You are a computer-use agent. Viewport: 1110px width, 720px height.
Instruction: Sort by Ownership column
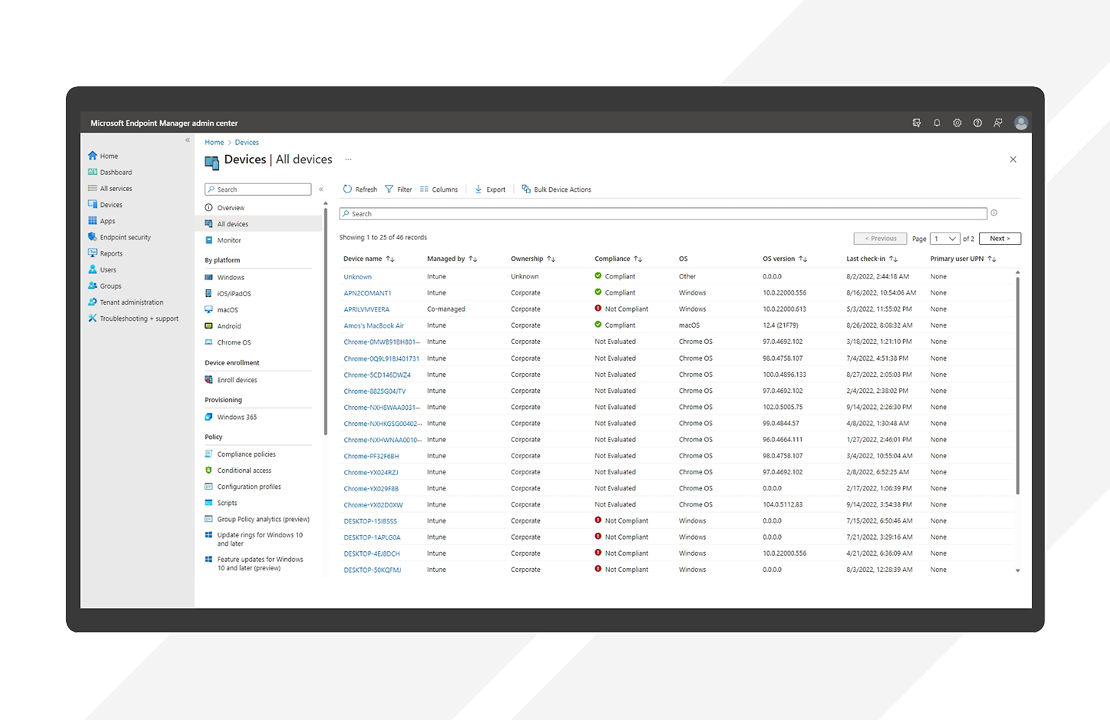pyautogui.click(x=533, y=259)
